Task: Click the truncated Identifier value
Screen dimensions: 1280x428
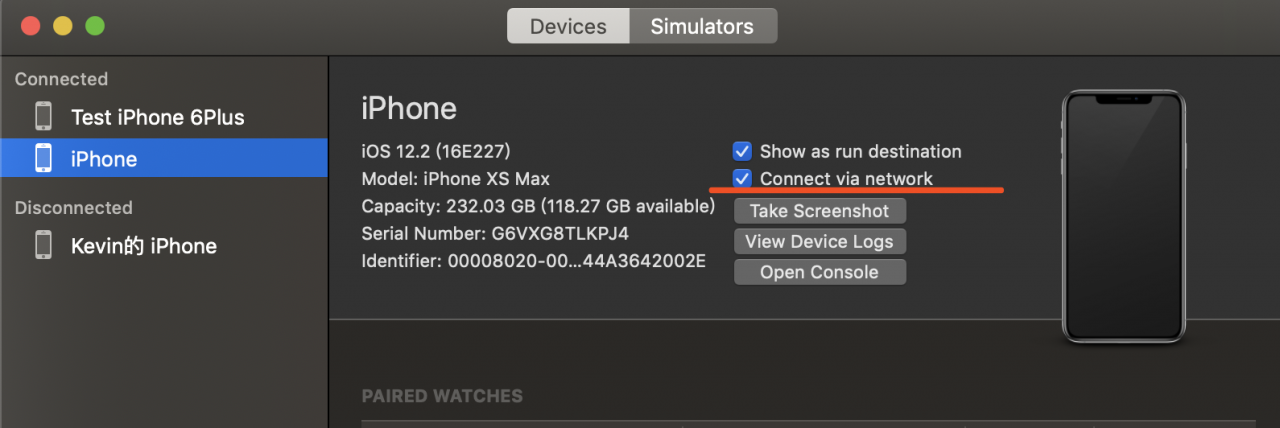Action: (577, 261)
